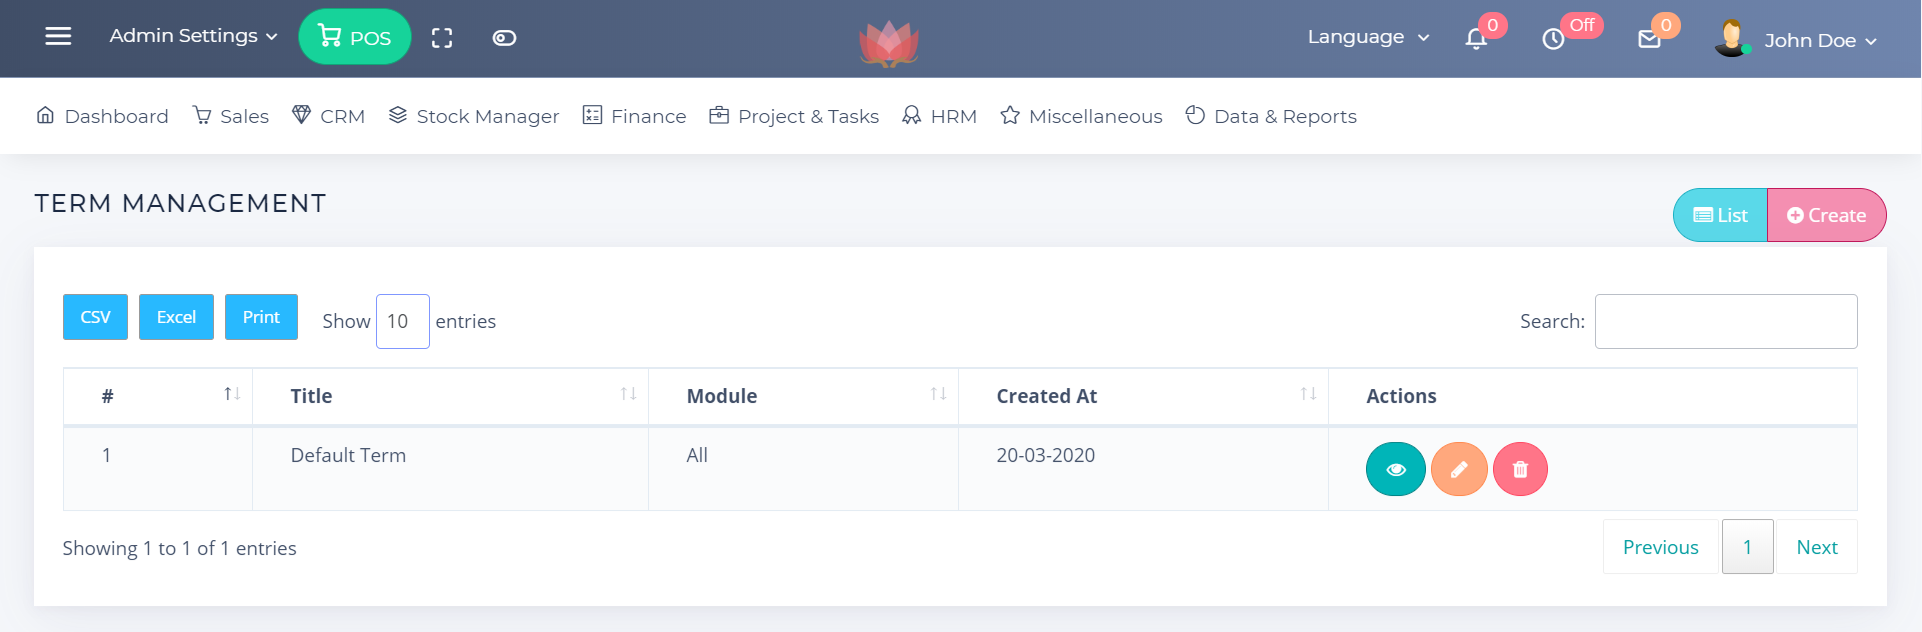This screenshot has width=1922, height=632.
Task: Open the mail envelope messages
Action: (1649, 39)
